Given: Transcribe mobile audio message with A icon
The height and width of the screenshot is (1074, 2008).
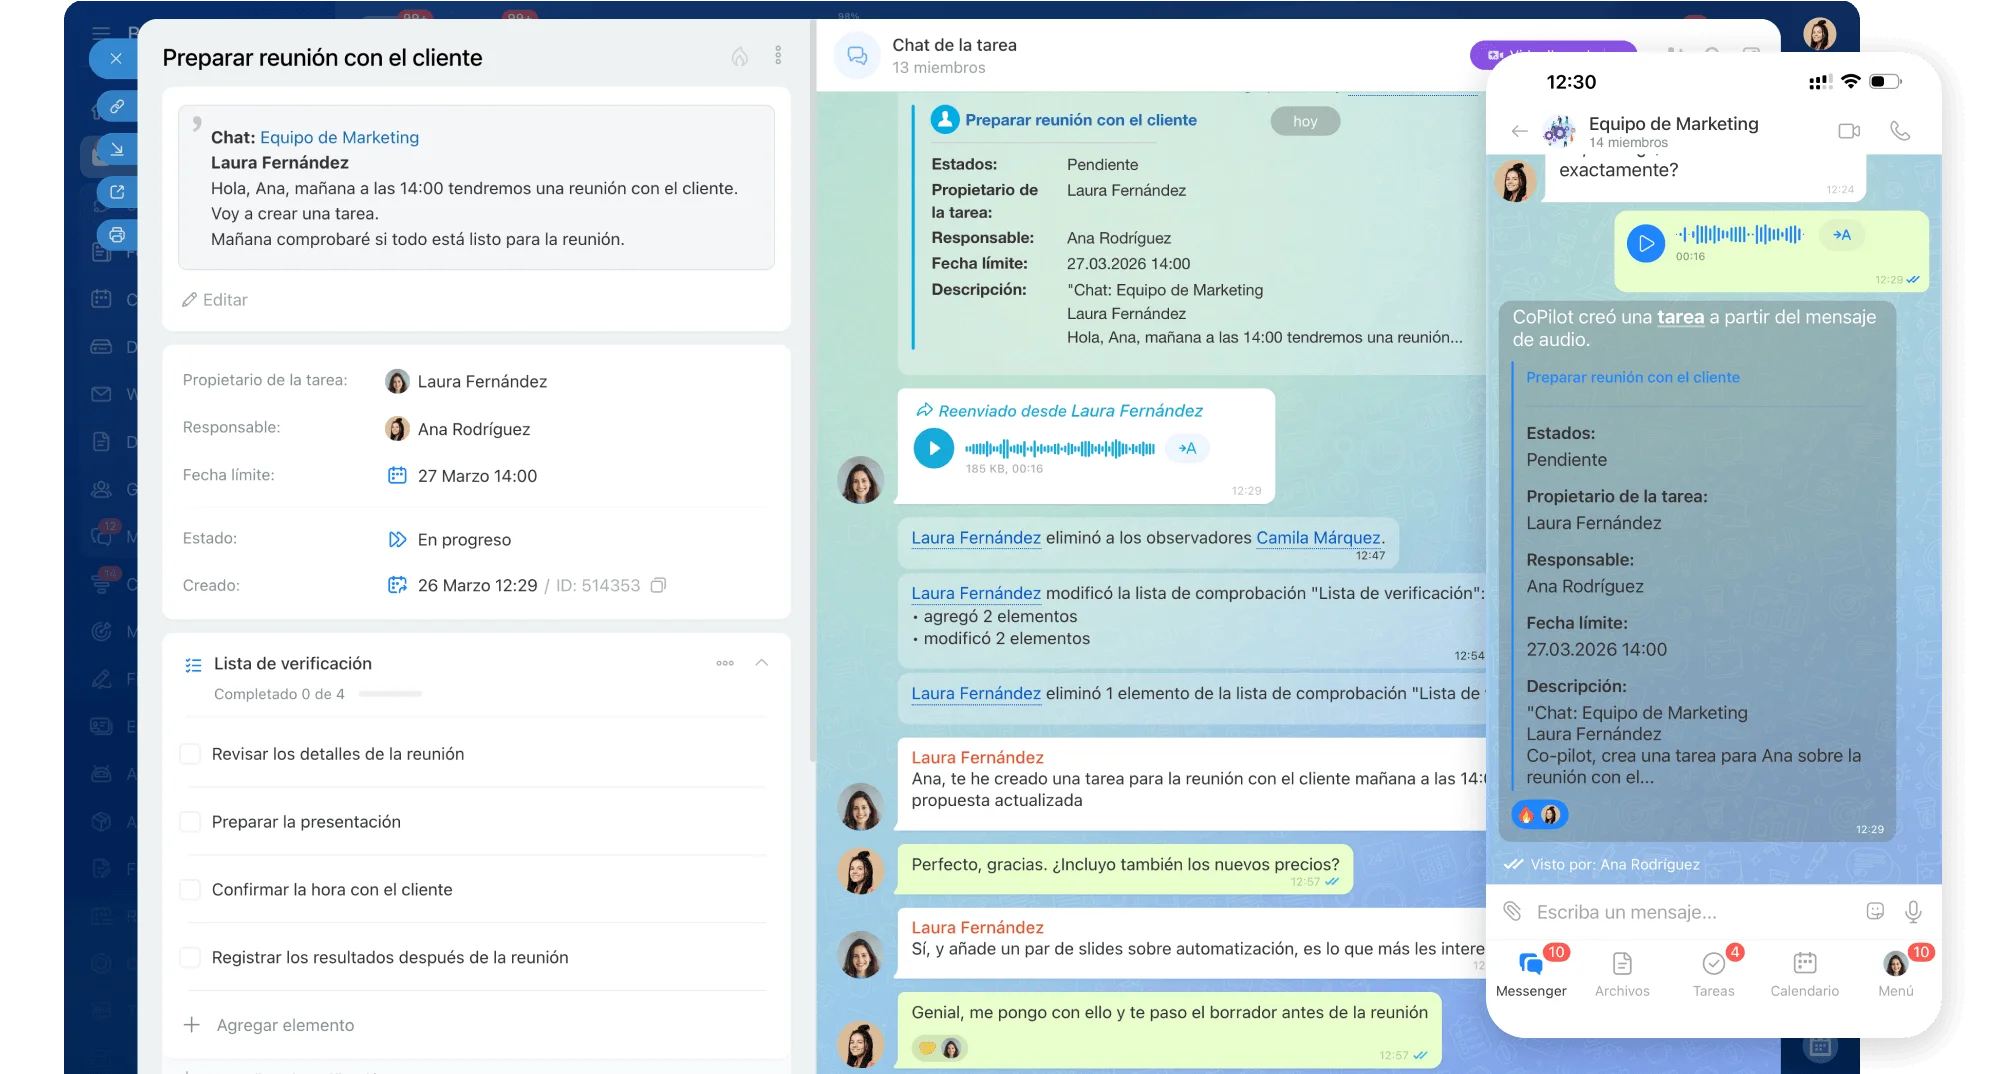Looking at the screenshot, I should pyautogui.click(x=1842, y=235).
